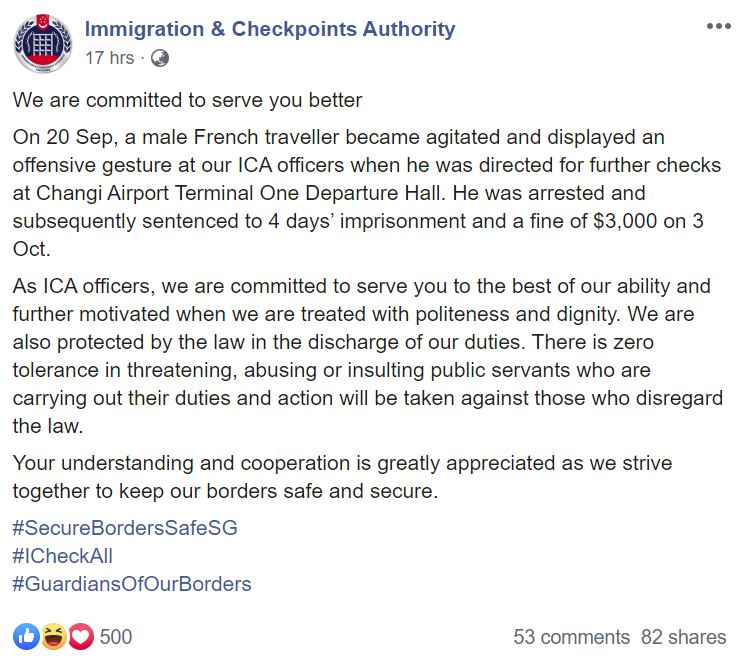Screen dimensions: 741x664
Task: View the 82 shares
Action: pyautogui.click(x=684, y=637)
